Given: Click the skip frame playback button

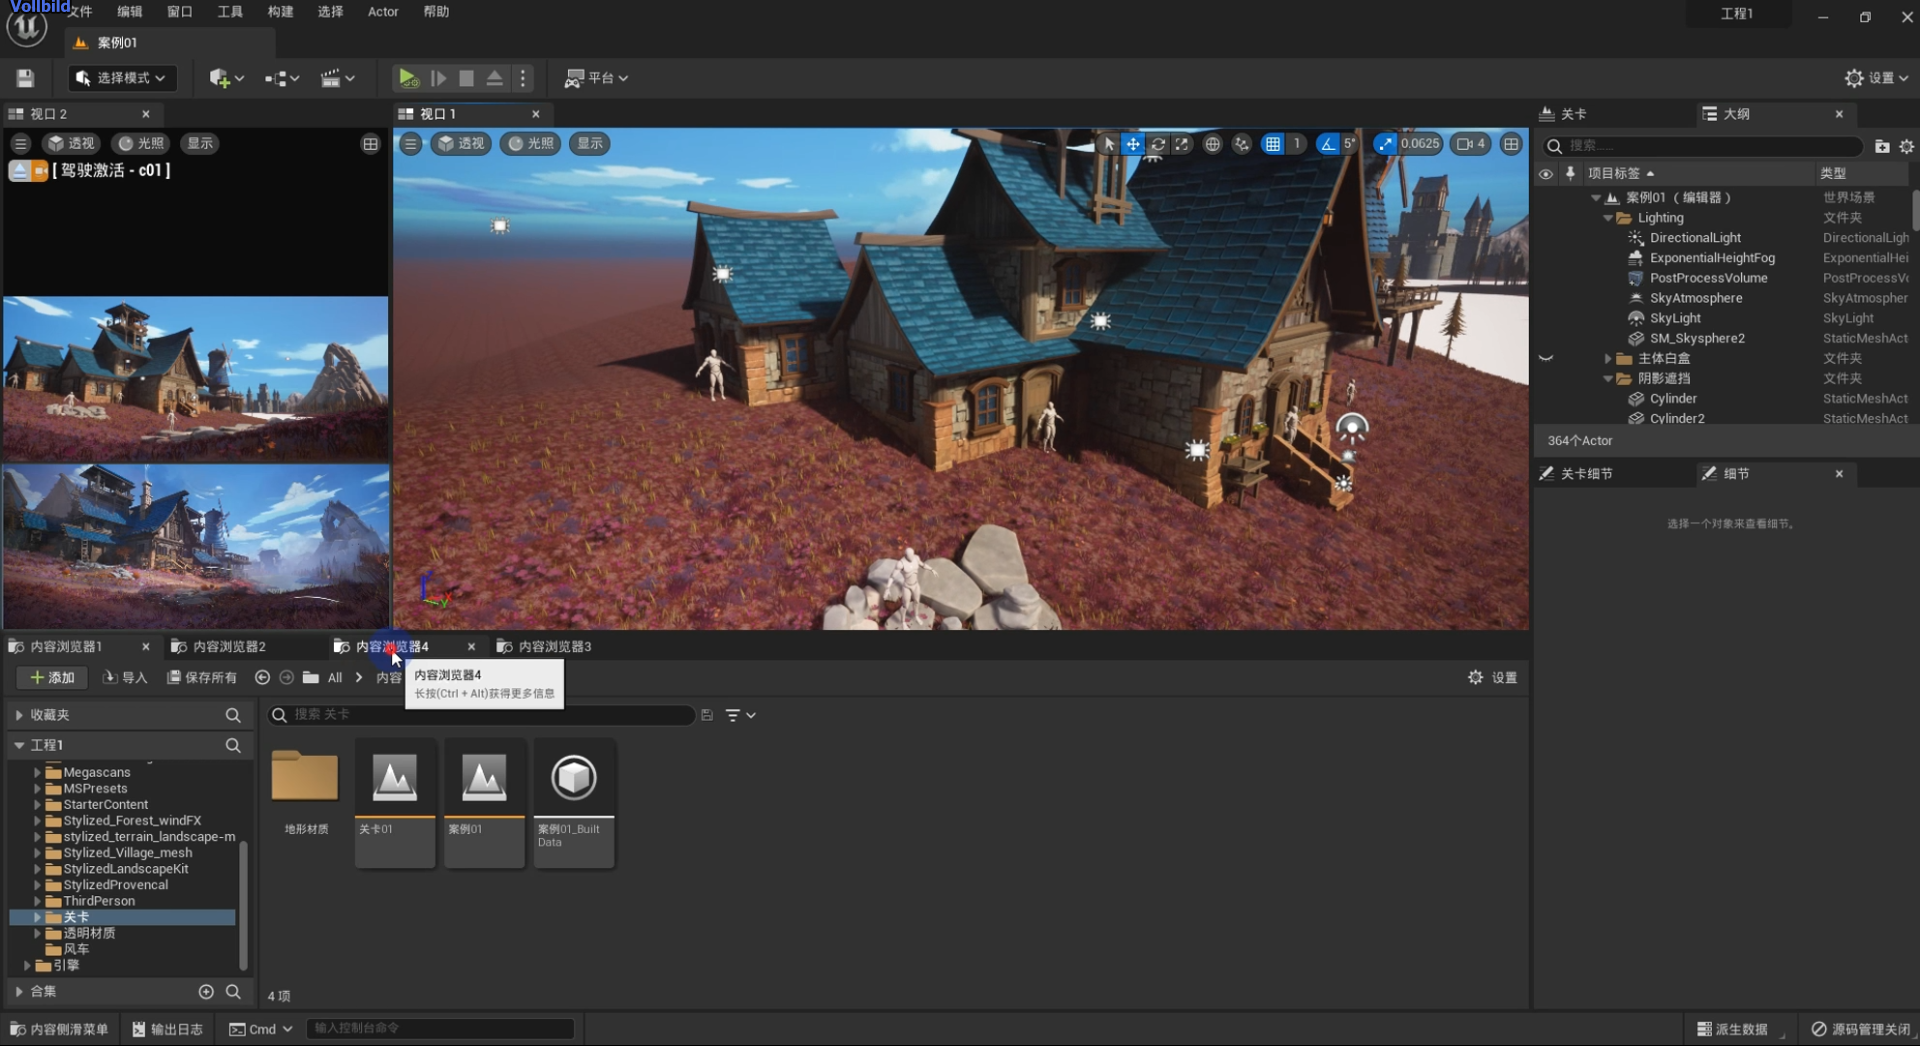Looking at the screenshot, I should pyautogui.click(x=438, y=78).
